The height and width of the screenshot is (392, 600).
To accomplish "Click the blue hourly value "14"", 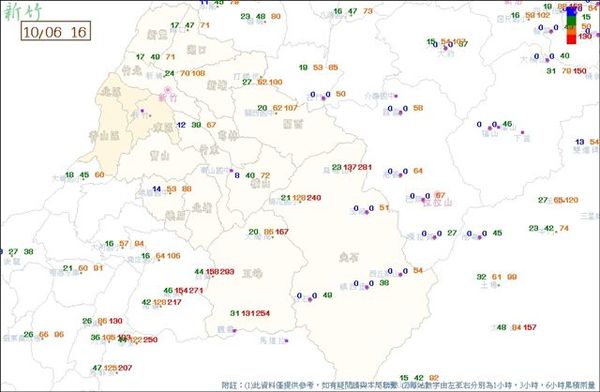I will coord(157,189).
